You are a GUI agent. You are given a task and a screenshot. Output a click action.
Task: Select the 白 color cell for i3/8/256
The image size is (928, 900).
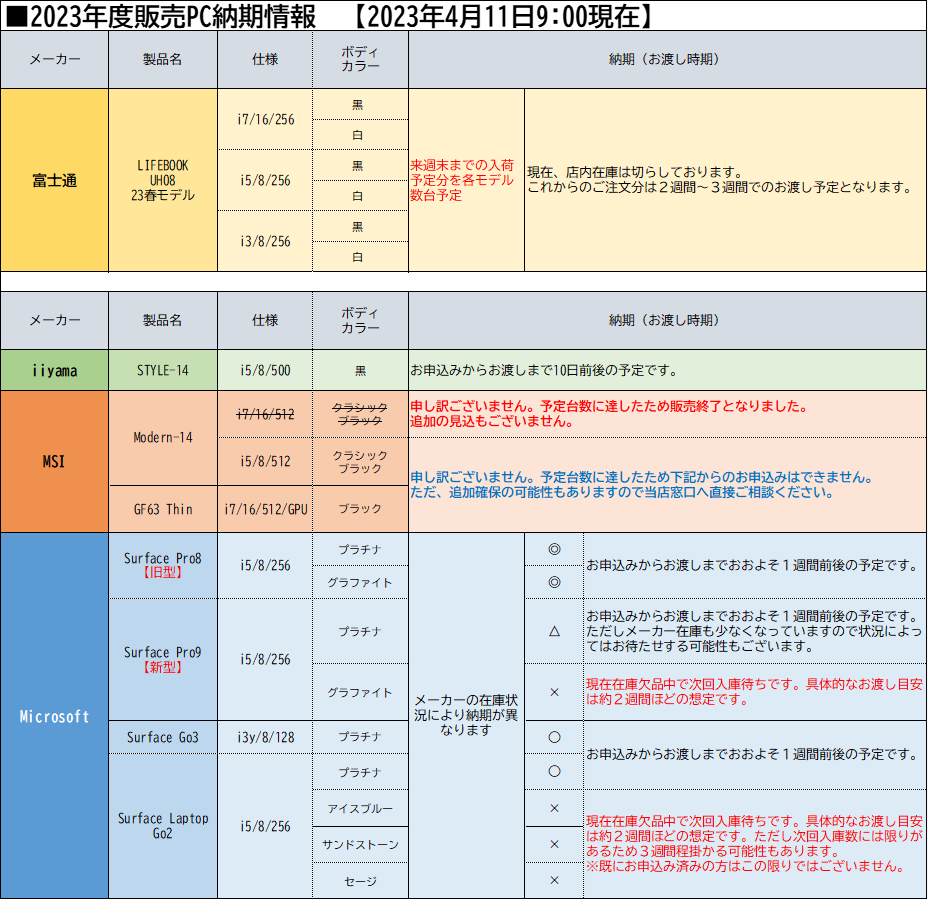click(x=360, y=257)
